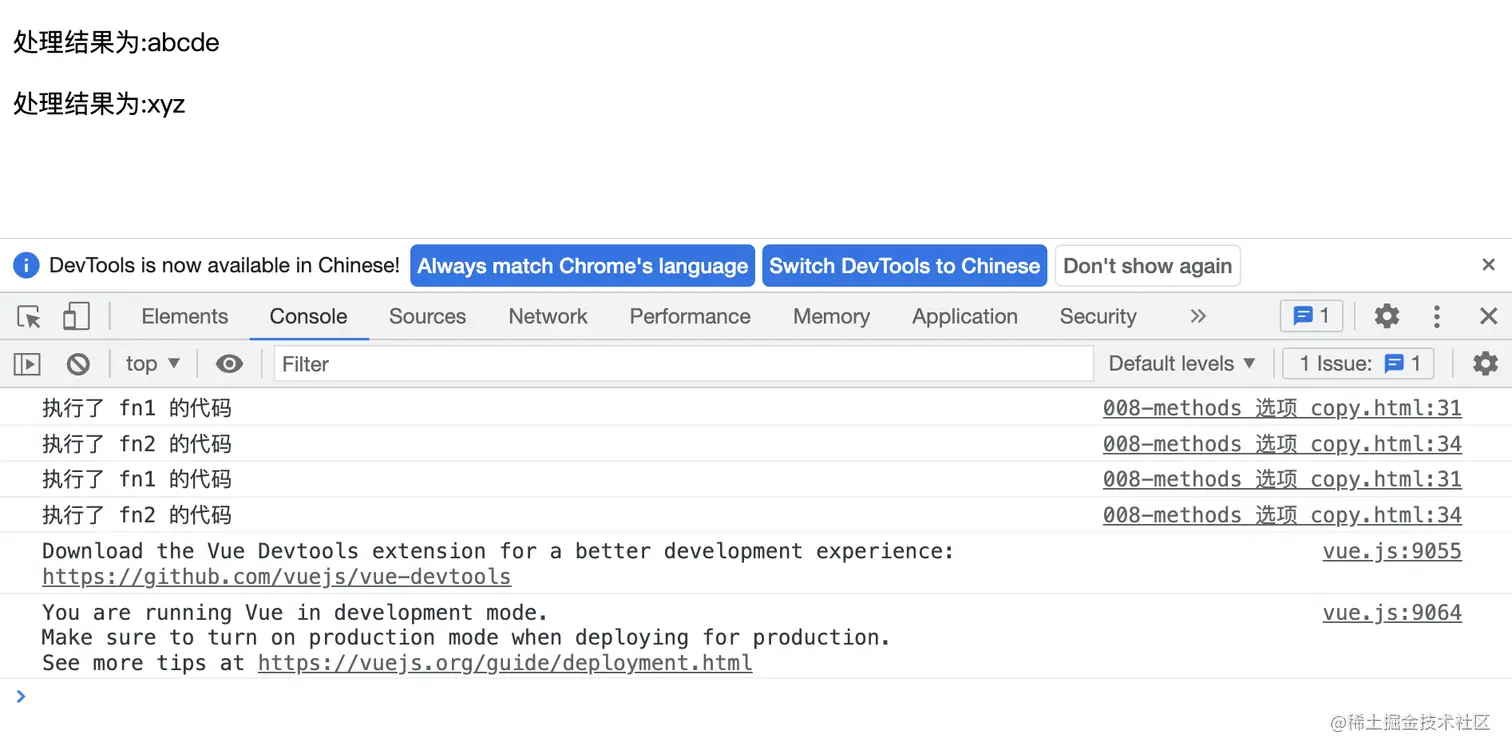This screenshot has height=754, width=1512.
Task: Expand more tabs chevron
Action: click(x=1198, y=317)
